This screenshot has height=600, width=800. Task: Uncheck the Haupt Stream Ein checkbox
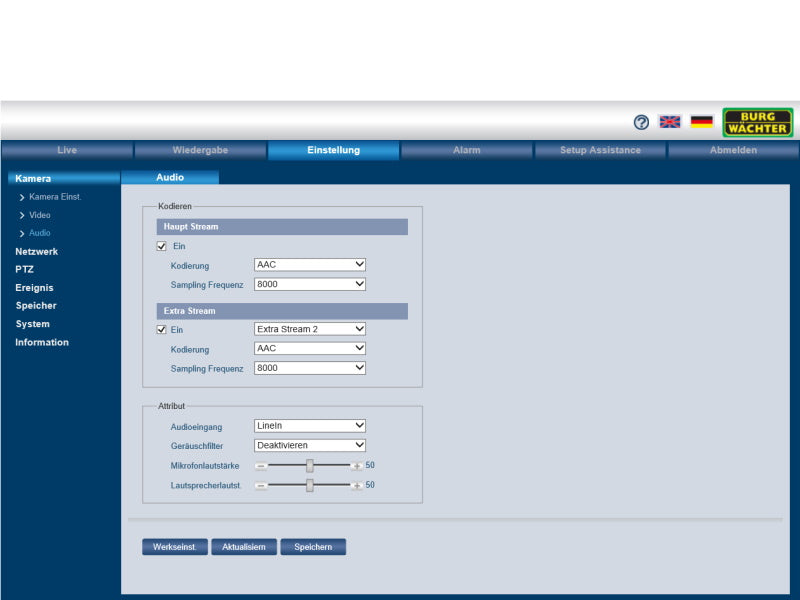tap(161, 246)
